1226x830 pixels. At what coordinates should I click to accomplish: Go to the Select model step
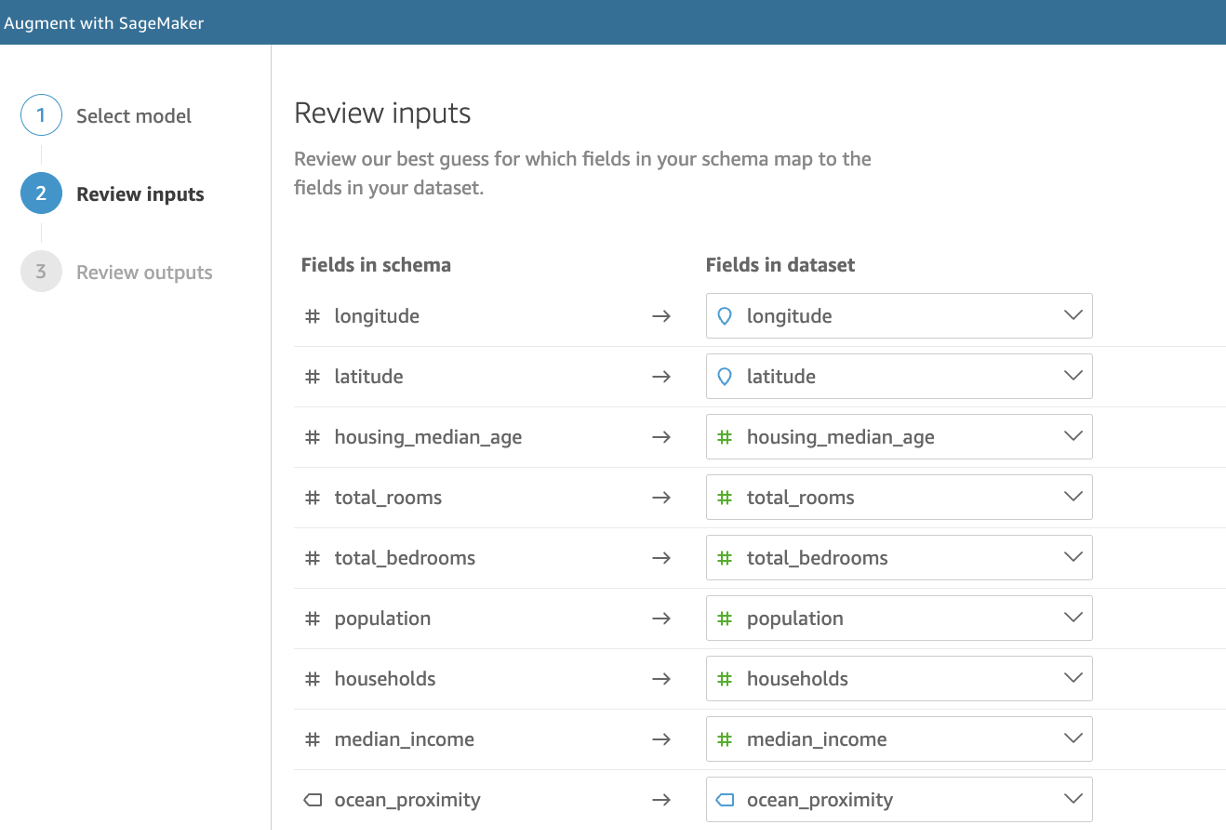pyautogui.click(x=134, y=116)
